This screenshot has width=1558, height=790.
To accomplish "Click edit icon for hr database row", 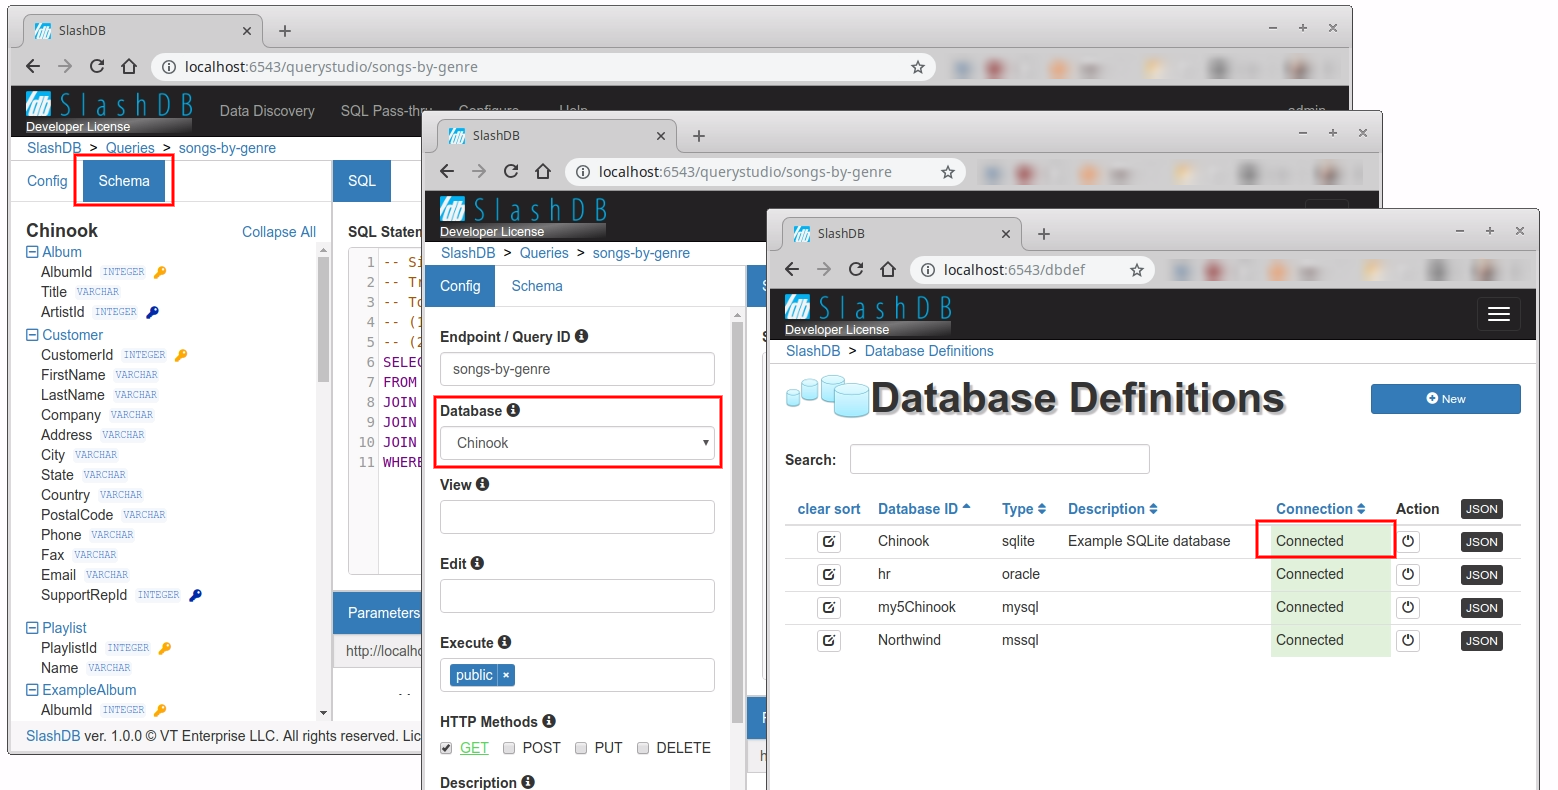I will pos(829,575).
